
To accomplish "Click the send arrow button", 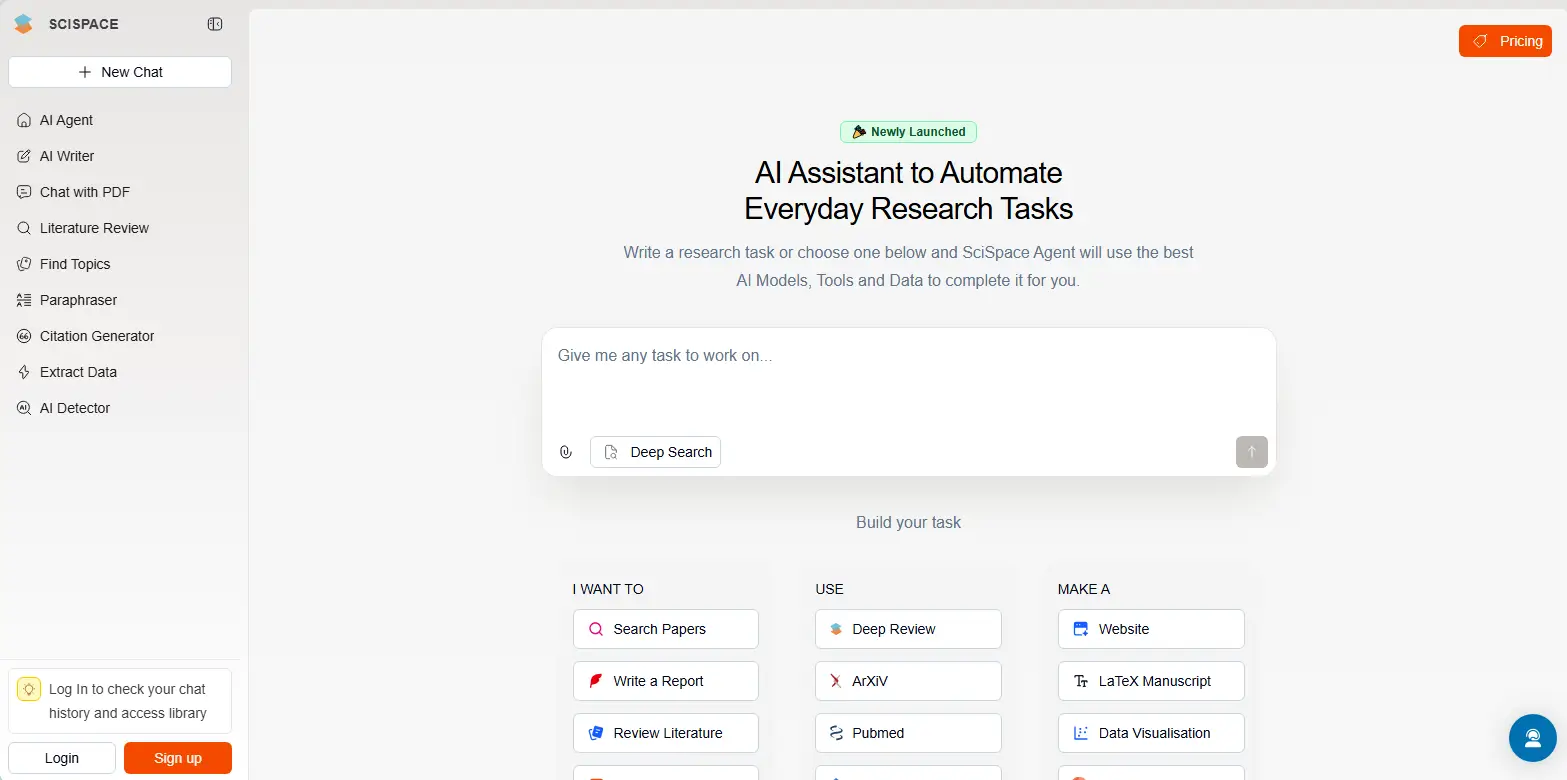I will 1251,452.
